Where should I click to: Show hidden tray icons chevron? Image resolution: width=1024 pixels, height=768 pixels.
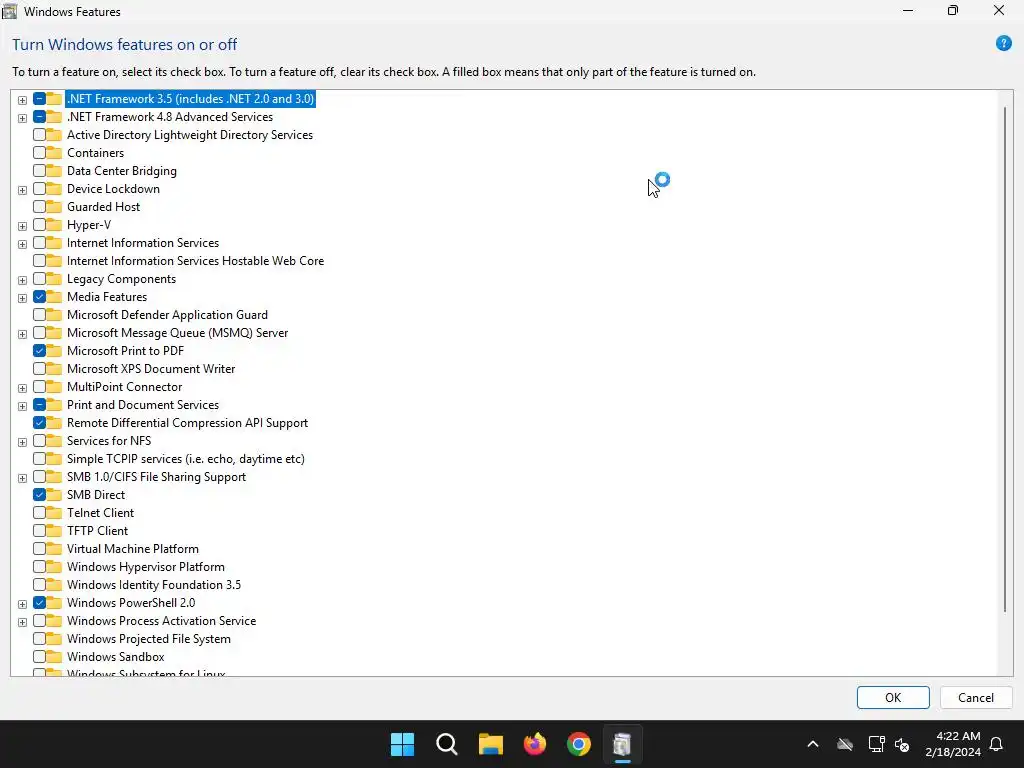pyautogui.click(x=812, y=744)
